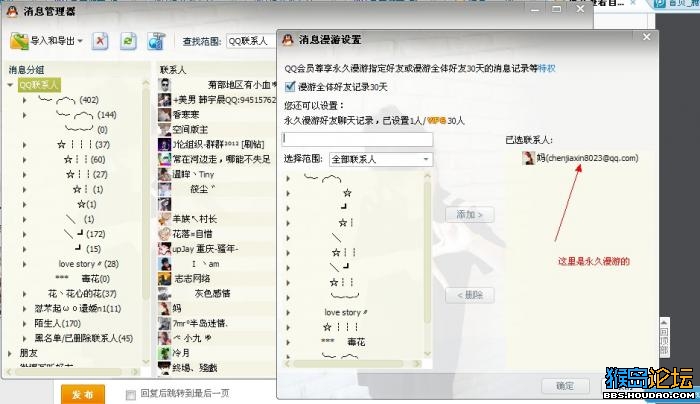Click 回顶部 back-to-top button on page

(664, 337)
